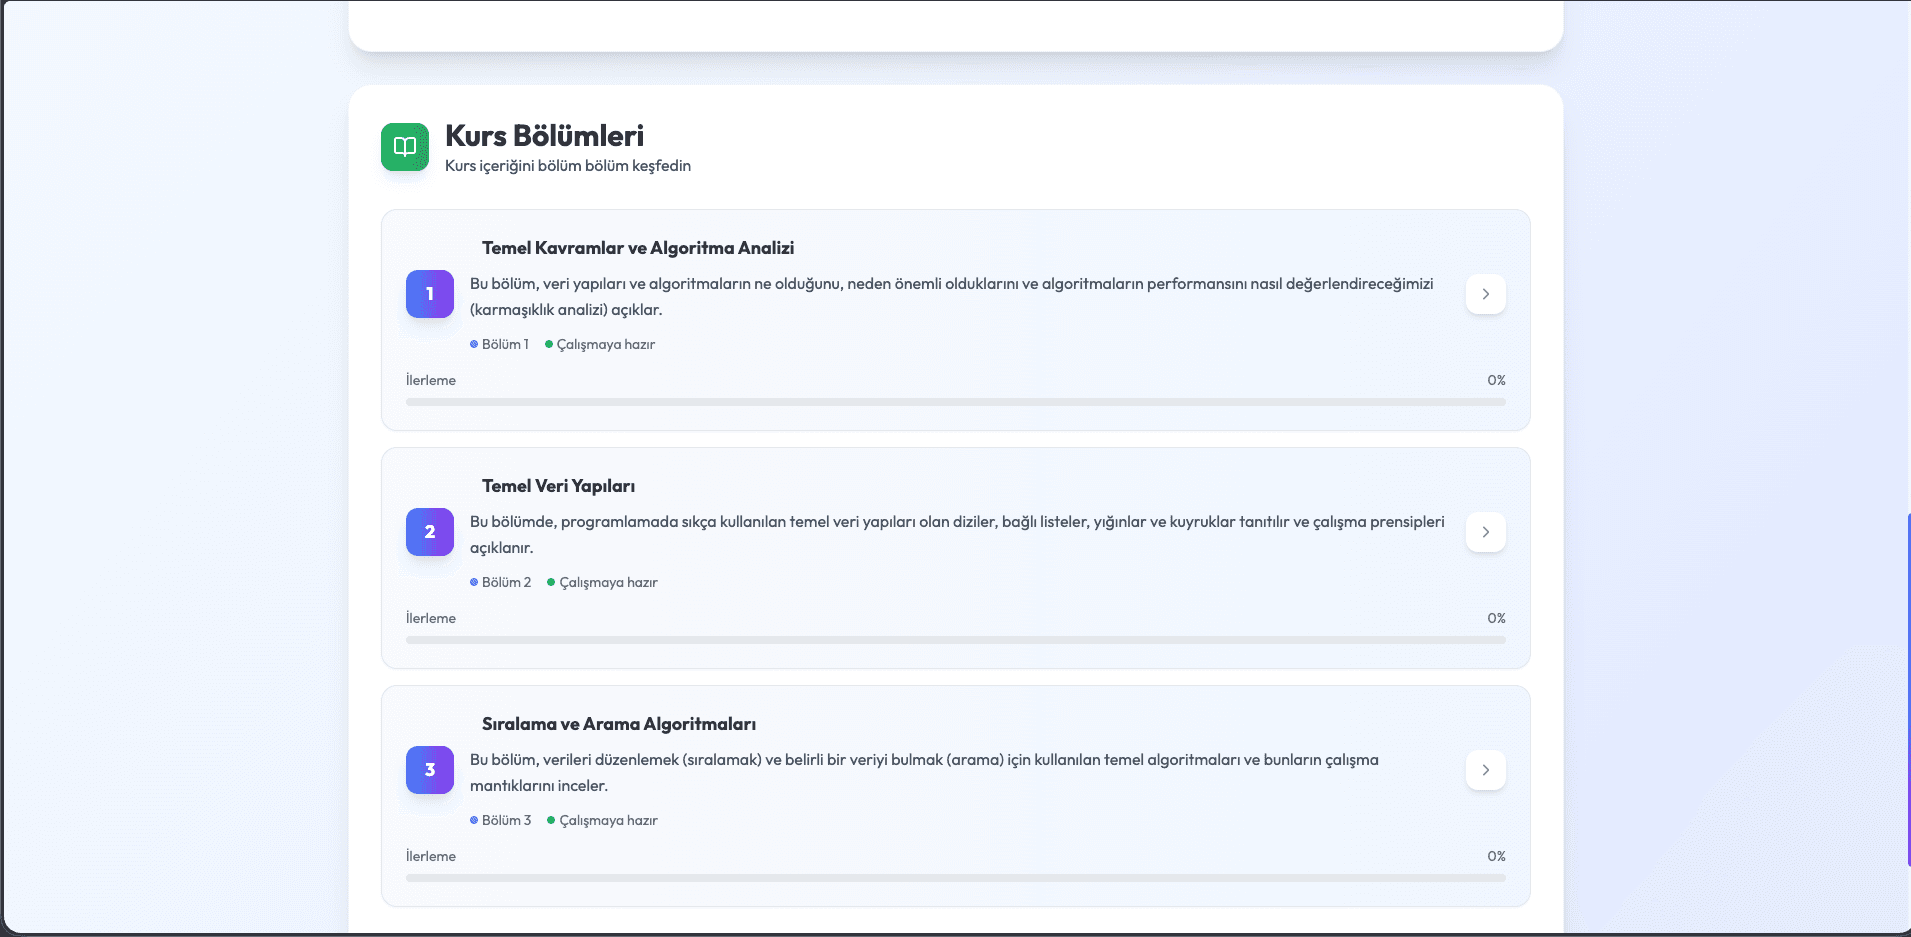This screenshot has height=937, width=1911.
Task: Click Çalışmaya hazır status in chapter 1
Action: point(605,344)
